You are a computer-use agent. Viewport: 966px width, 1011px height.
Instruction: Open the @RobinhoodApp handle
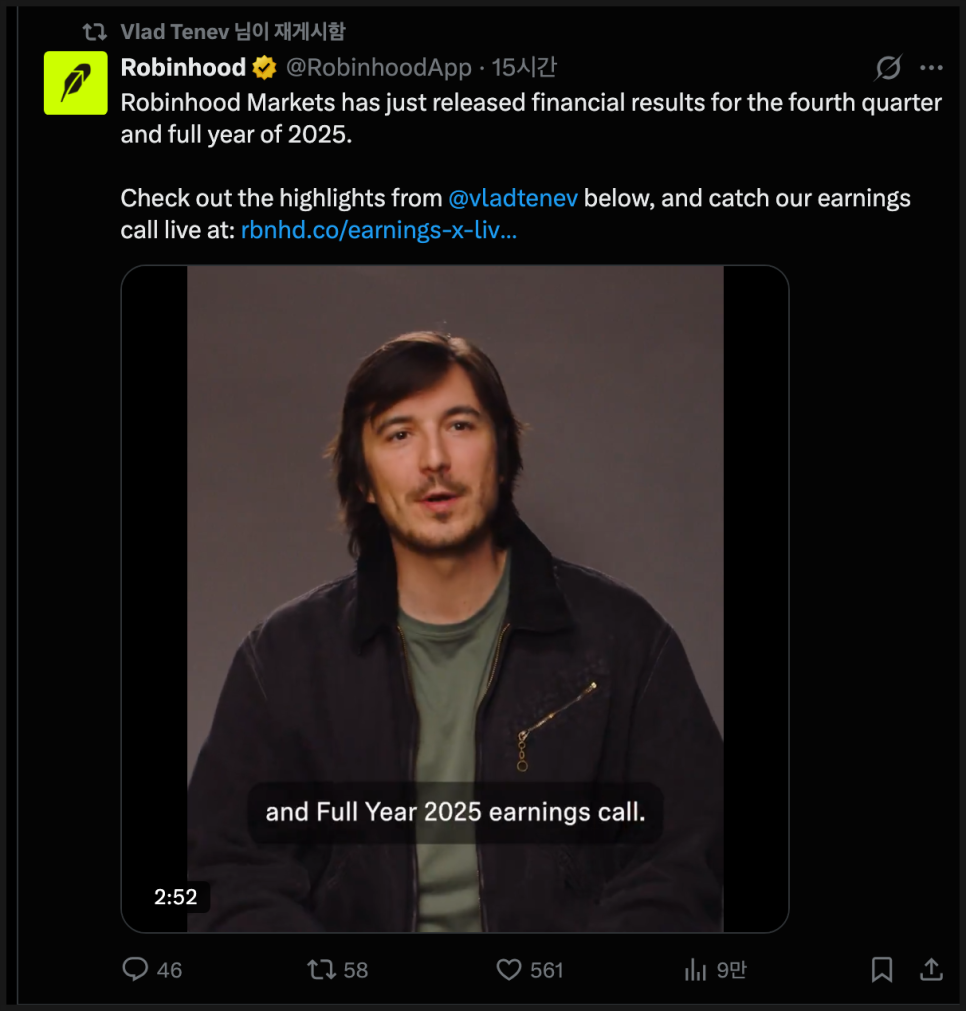tap(379, 68)
